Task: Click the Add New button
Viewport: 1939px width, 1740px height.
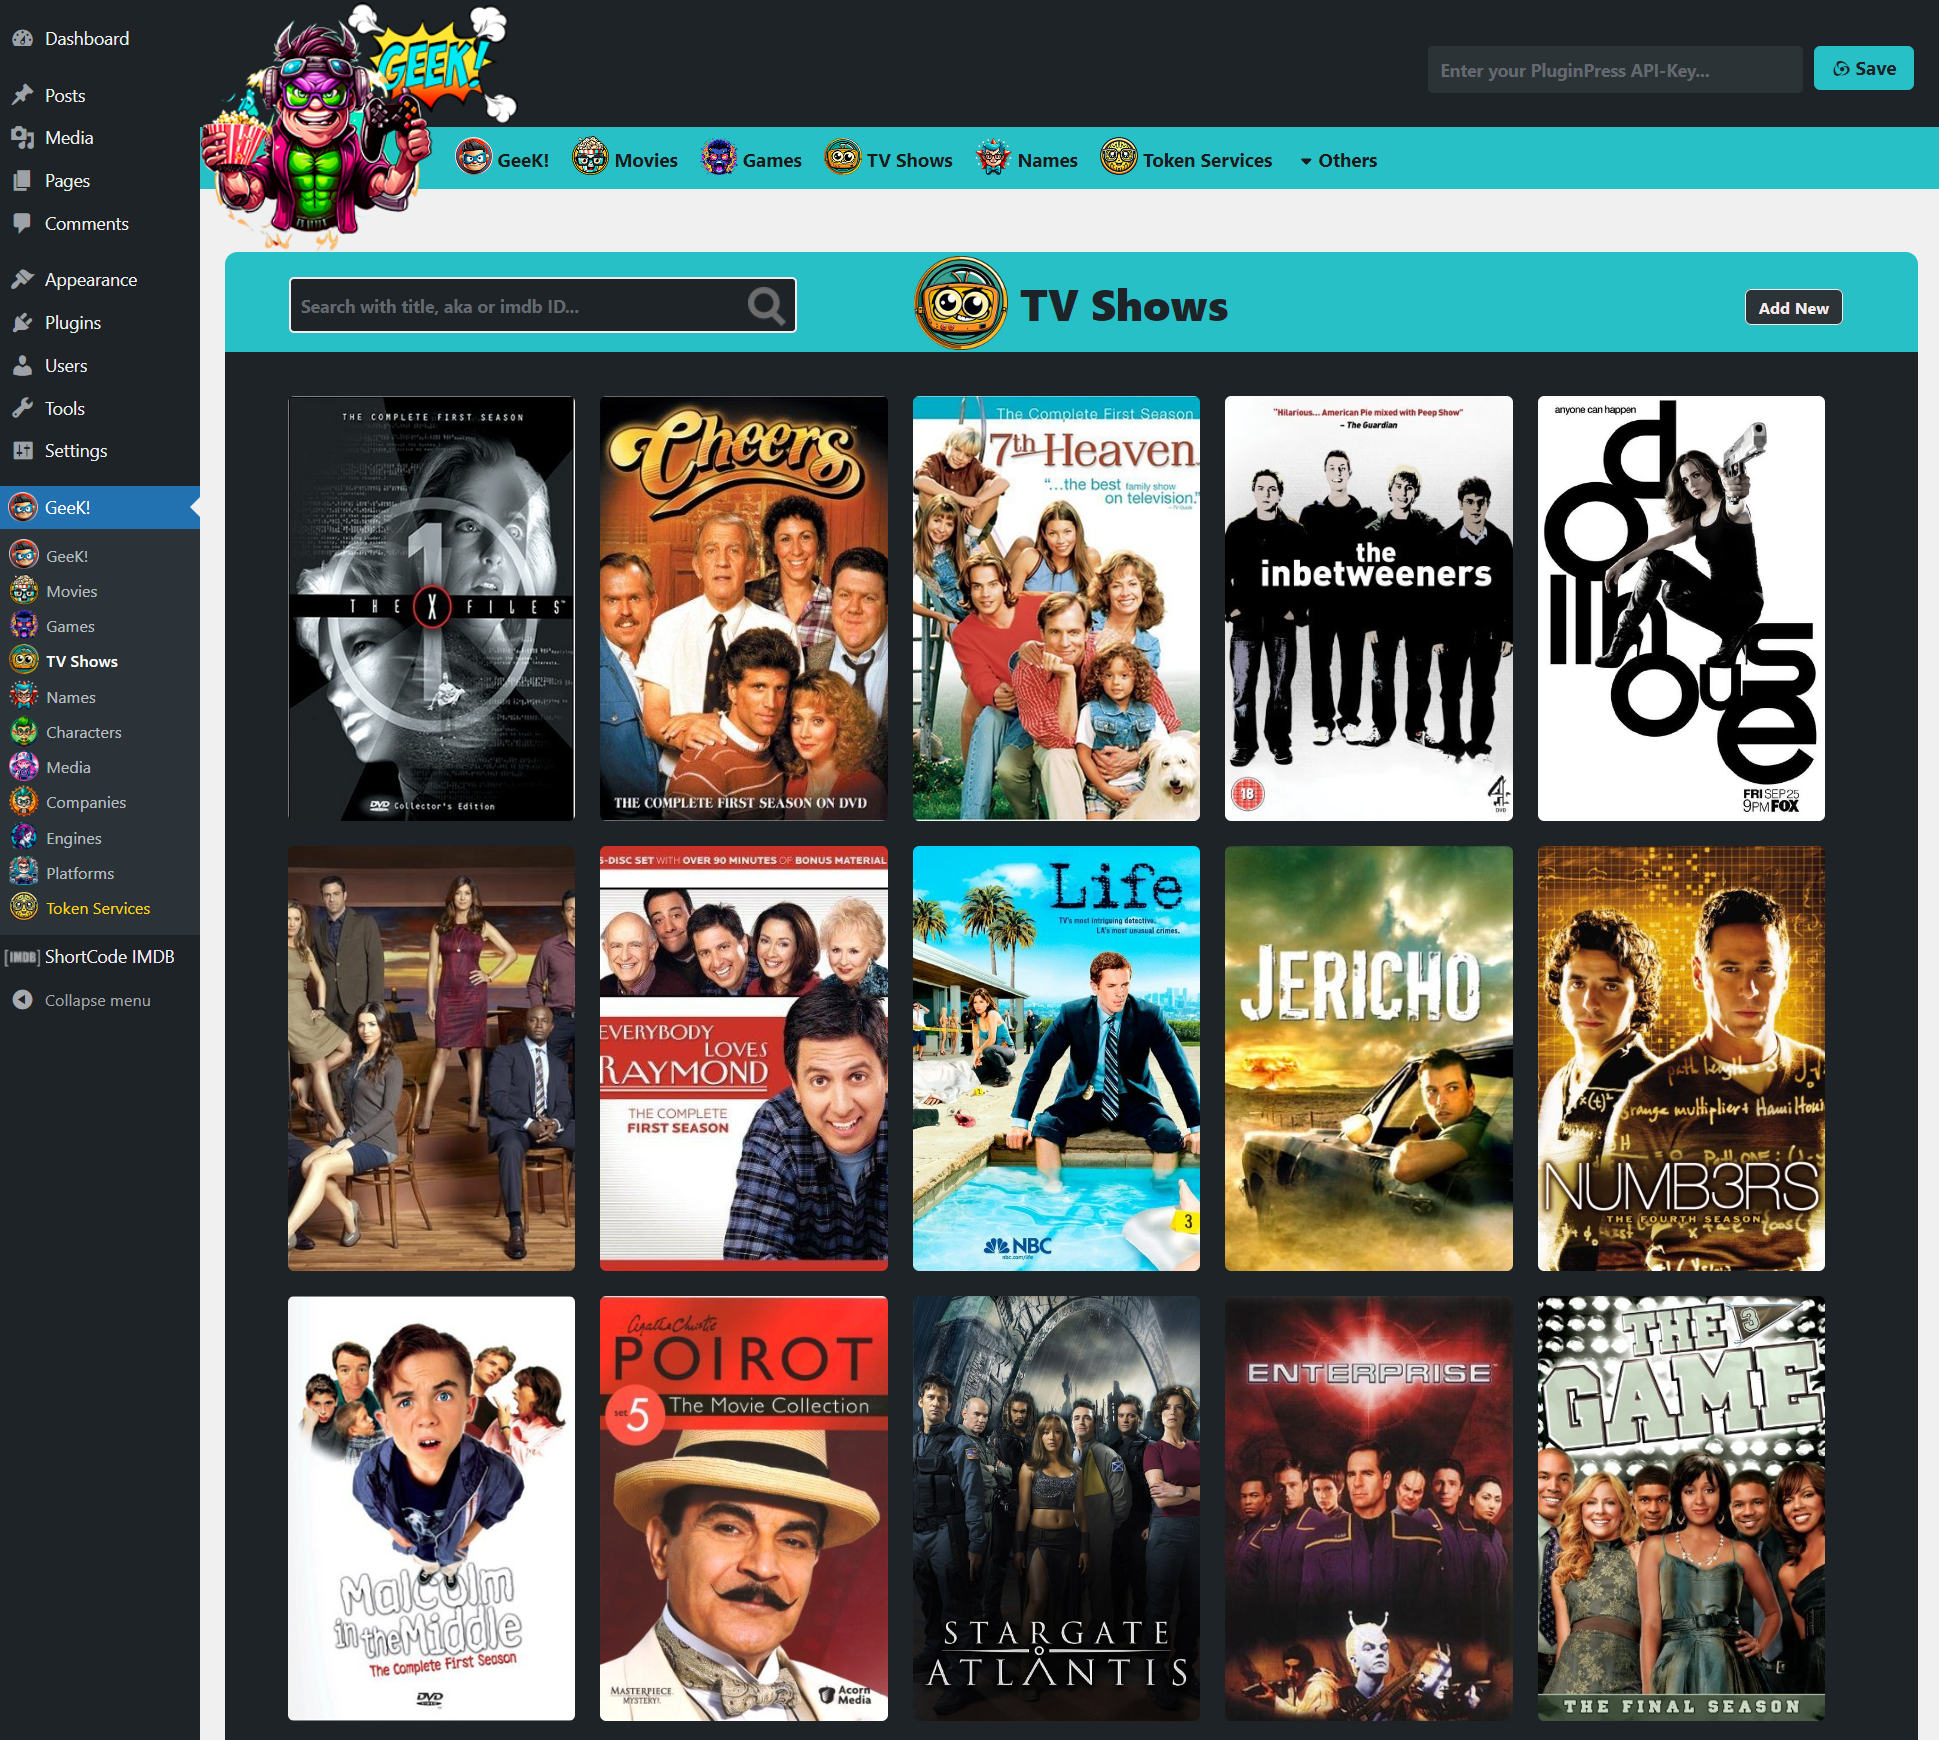Action: [x=1793, y=308]
